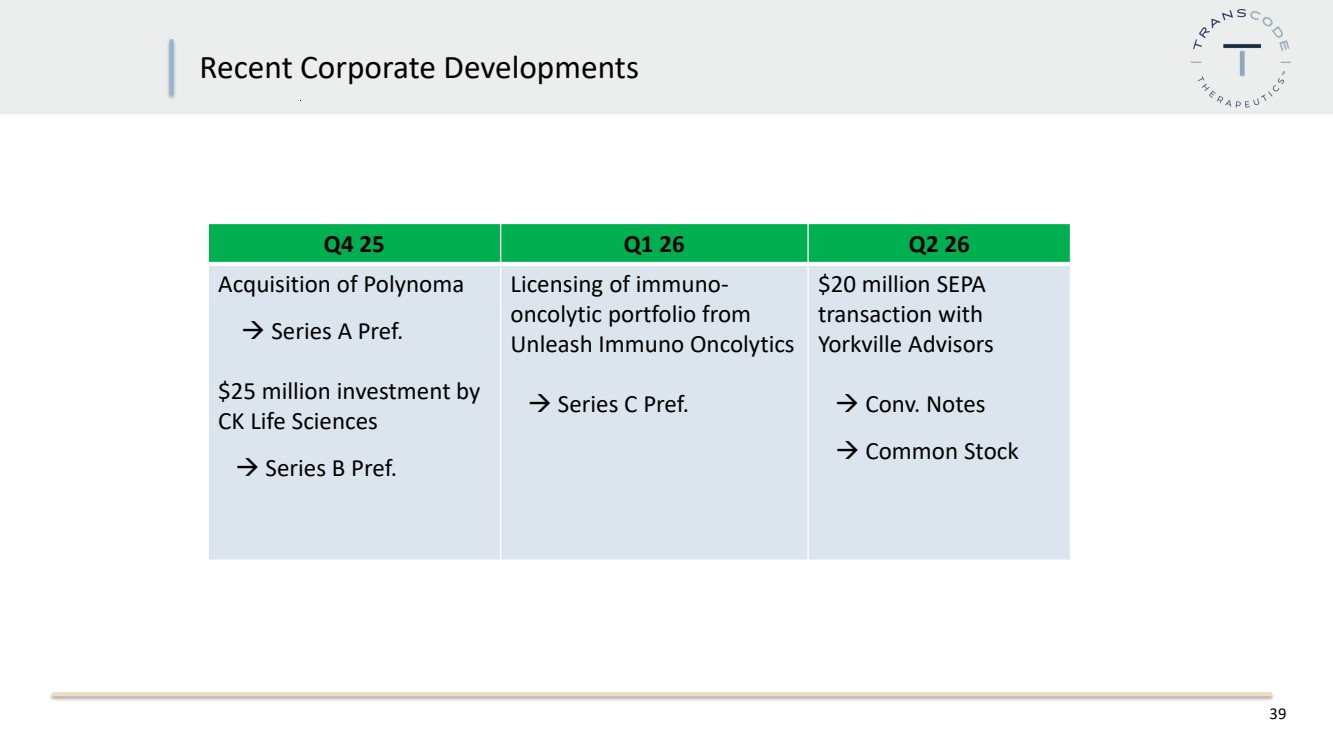Click the arrow before Series A Pref.

pyautogui.click(x=252, y=332)
